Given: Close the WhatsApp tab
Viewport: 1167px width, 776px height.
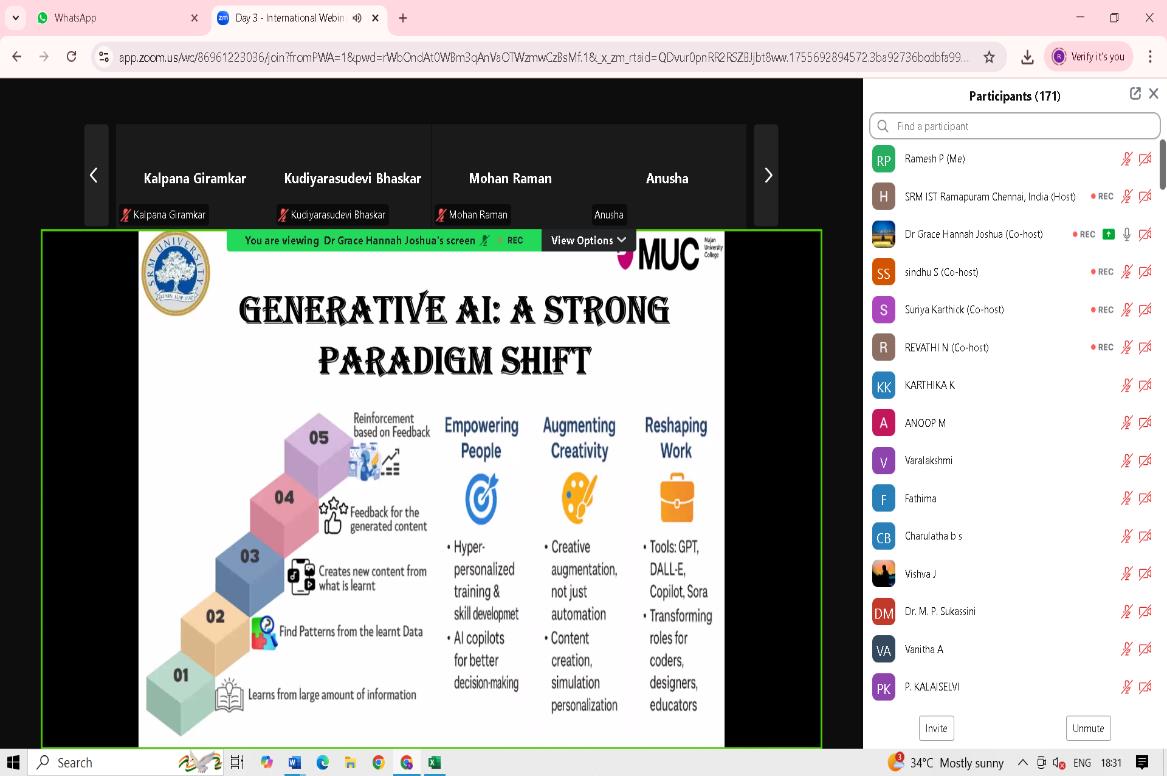Looking at the screenshot, I should [194, 18].
